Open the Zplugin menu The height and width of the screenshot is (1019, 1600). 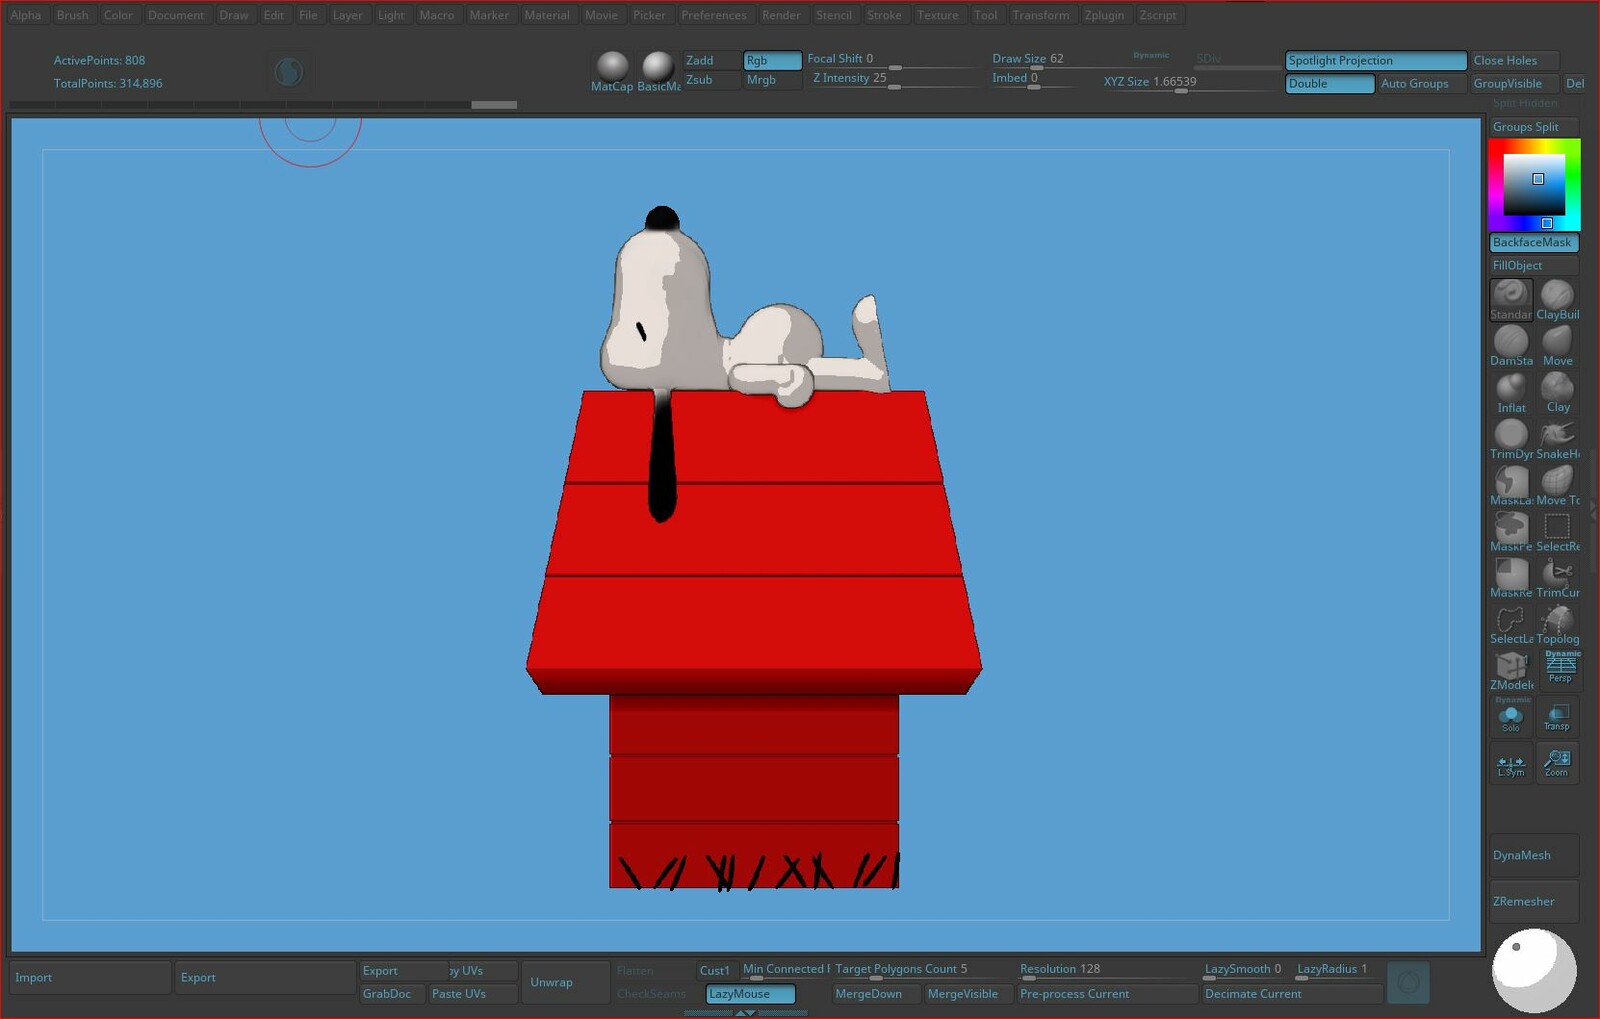[x=1104, y=15]
